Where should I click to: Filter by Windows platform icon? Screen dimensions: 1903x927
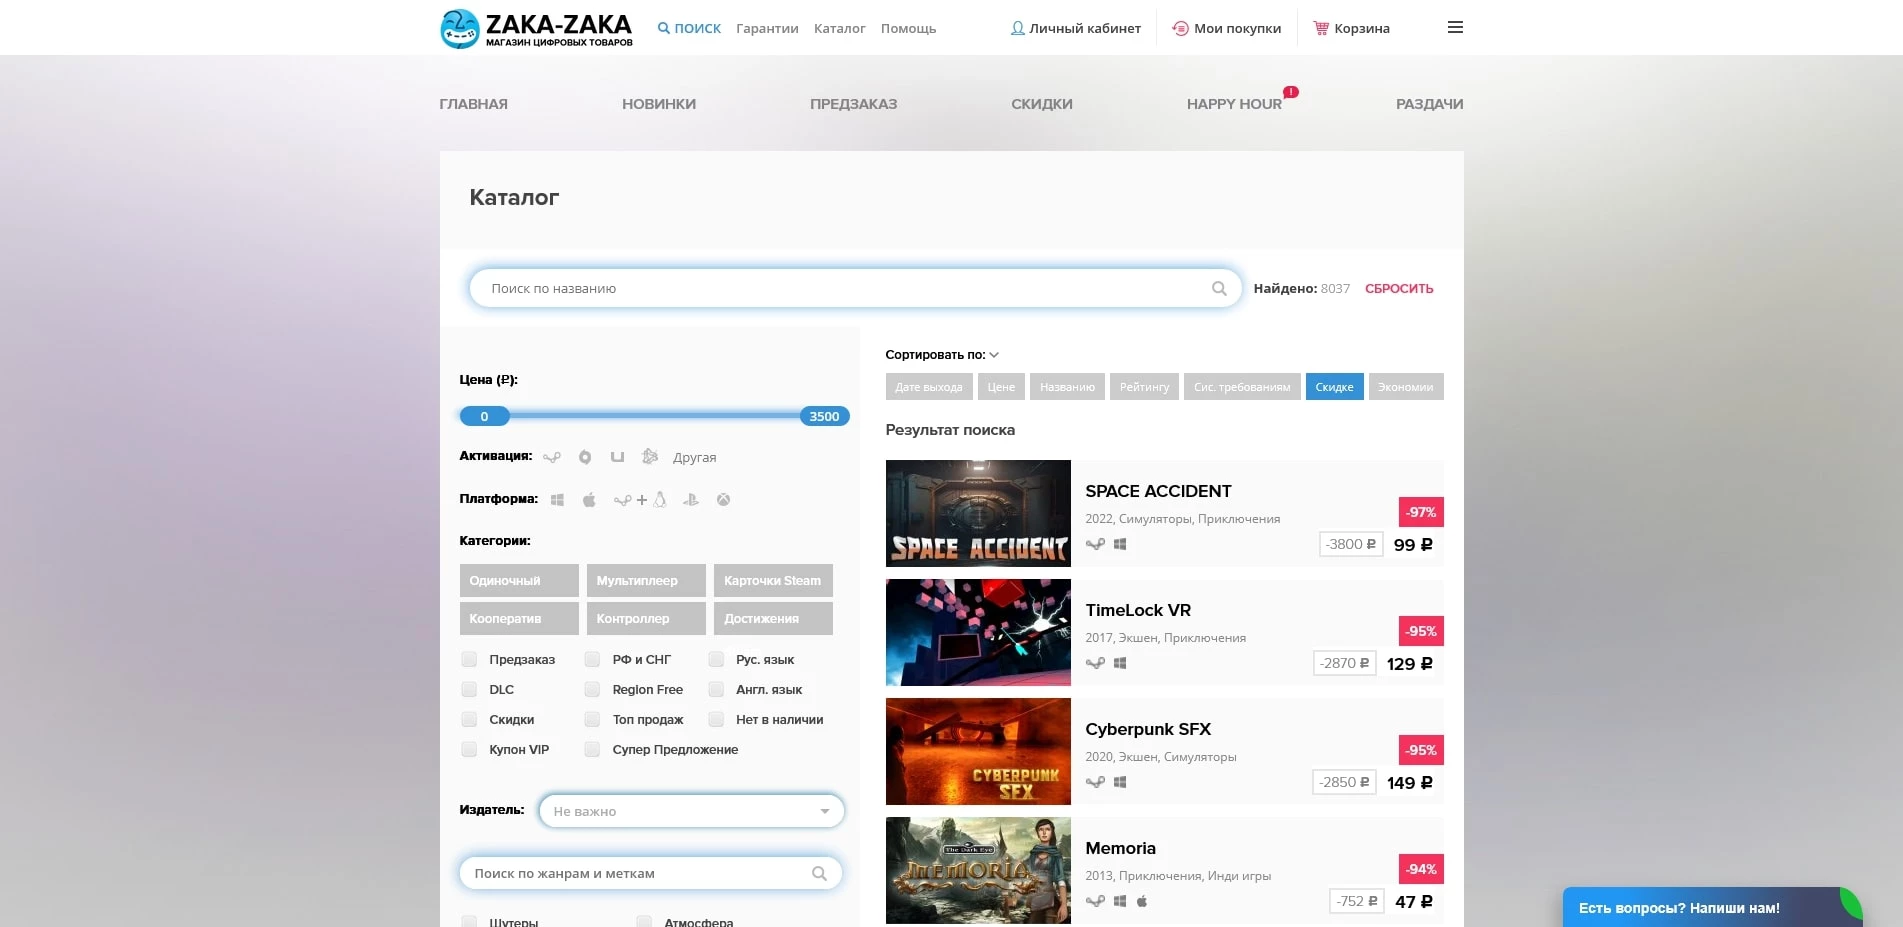(557, 499)
